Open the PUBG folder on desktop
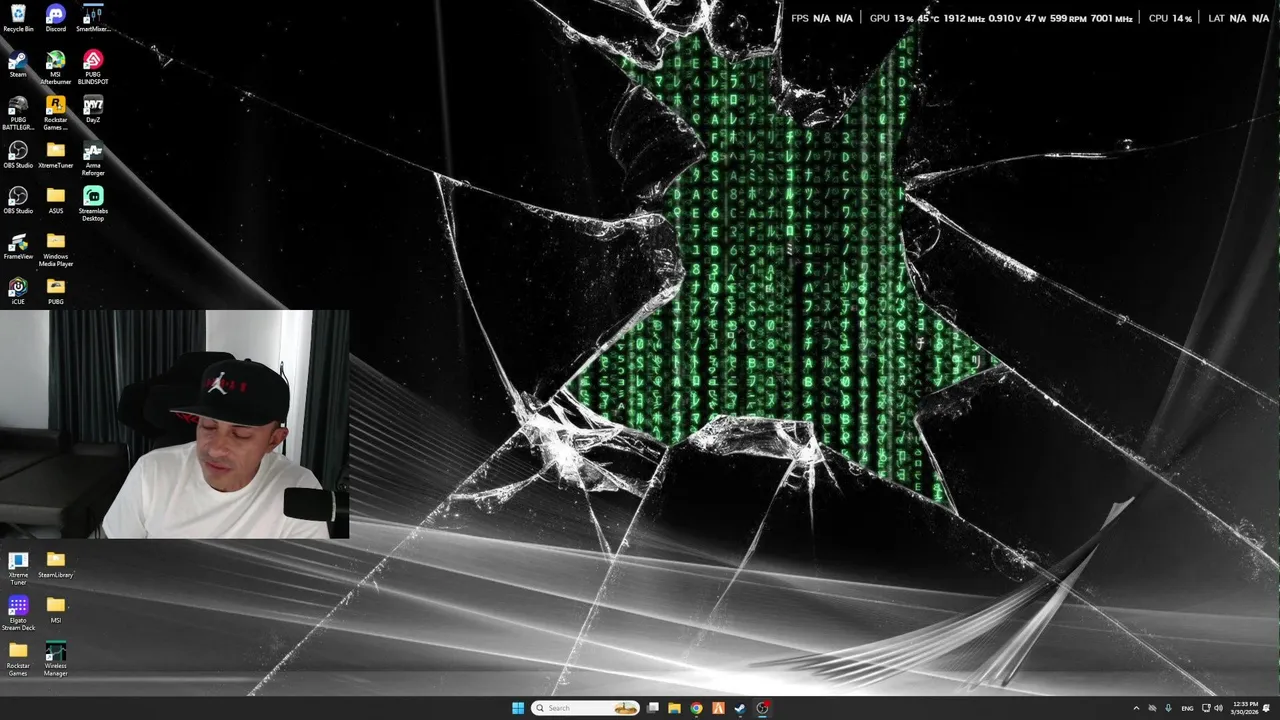This screenshot has height=720, width=1280. click(56, 291)
